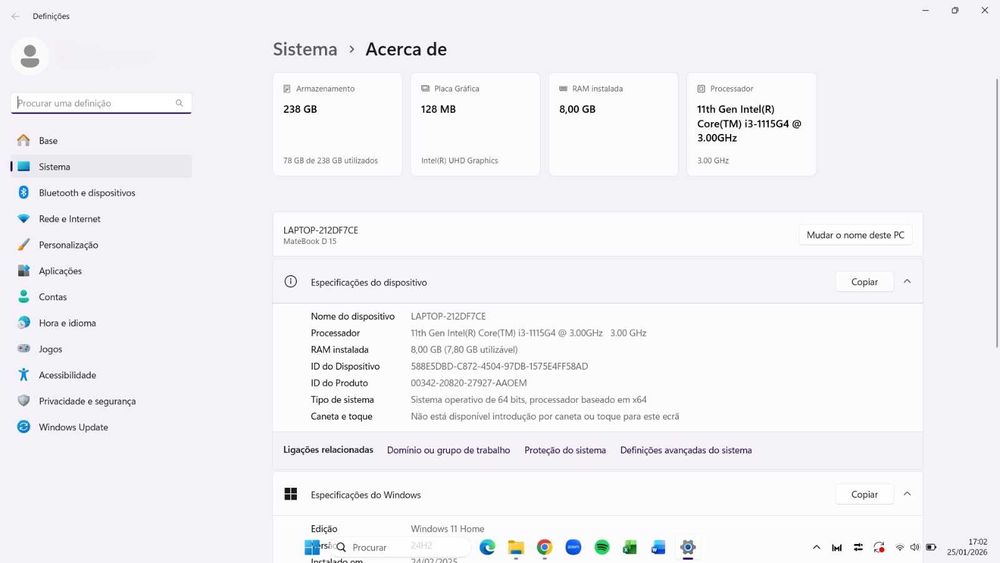Collapse Especificações do Windows section
The image size is (1000, 563).
click(907, 495)
